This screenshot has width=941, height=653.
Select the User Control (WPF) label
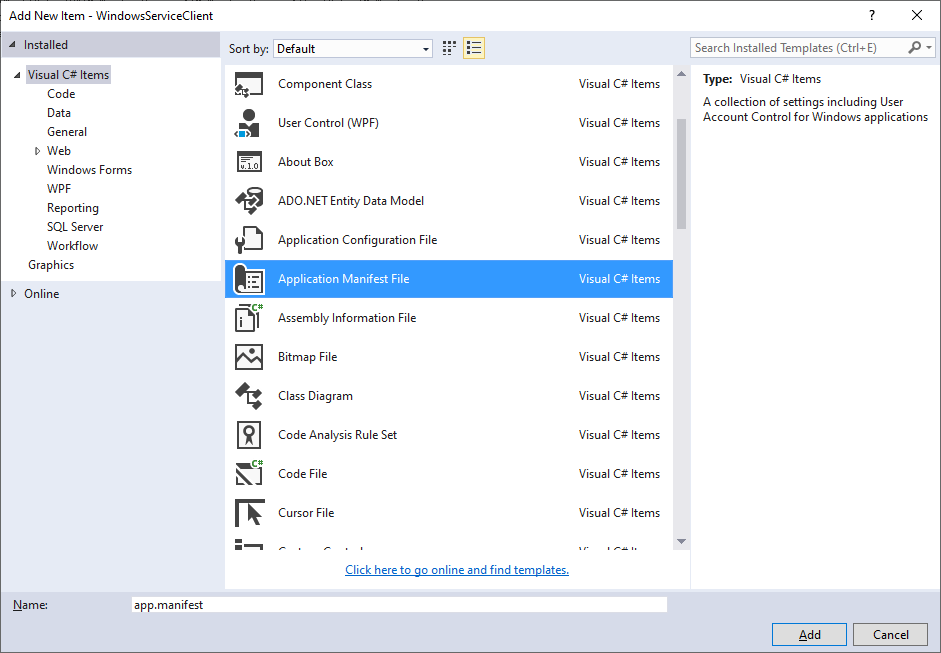pyautogui.click(x=328, y=123)
